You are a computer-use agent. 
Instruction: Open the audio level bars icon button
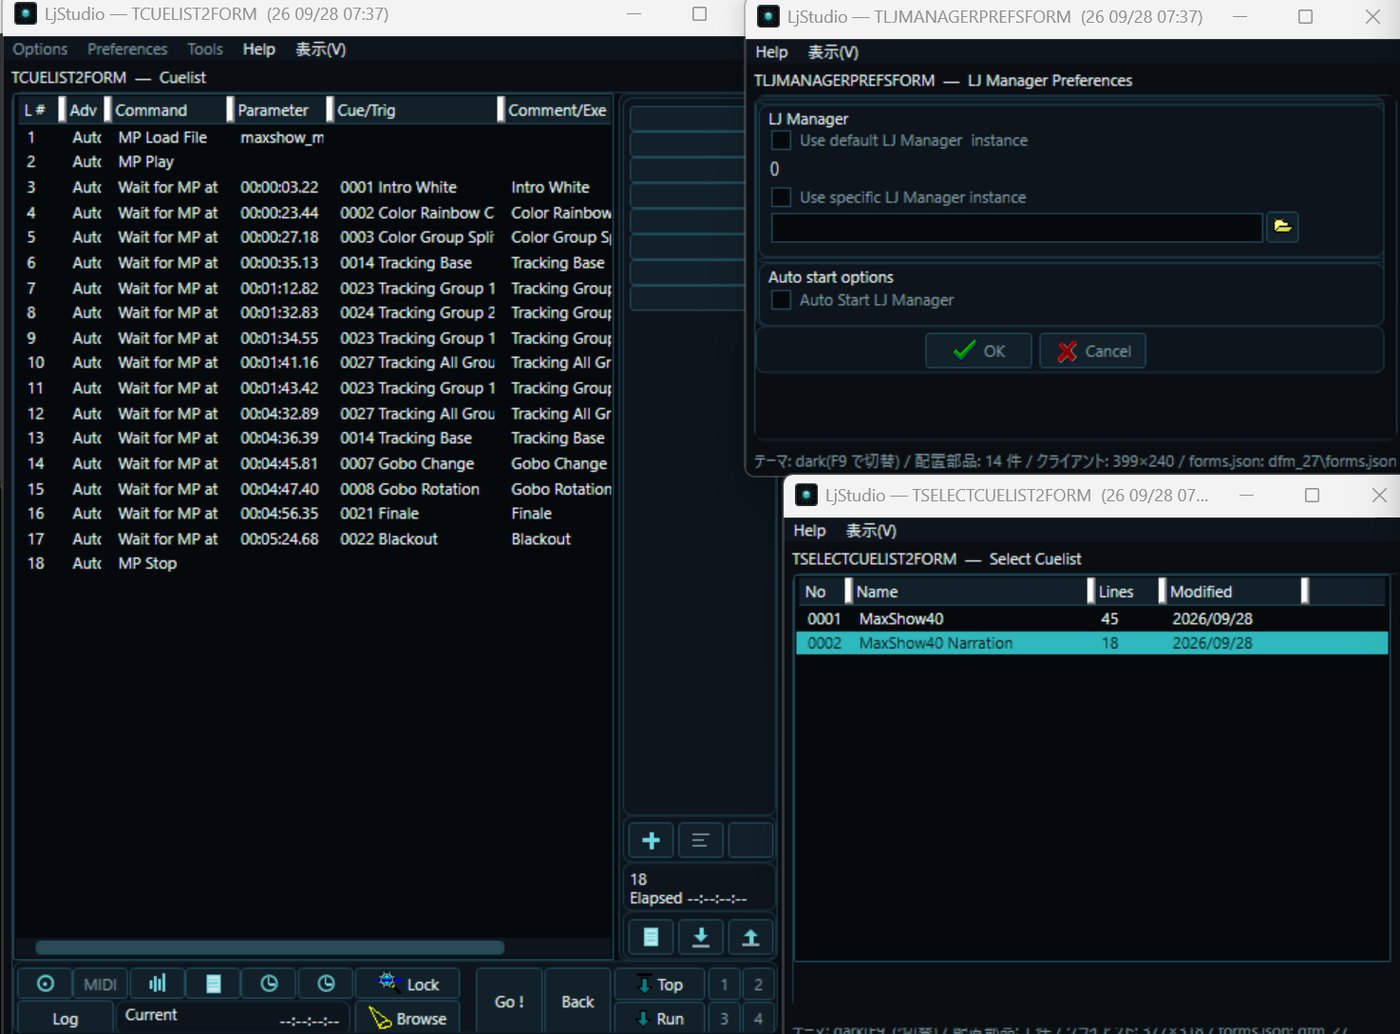pos(157,984)
